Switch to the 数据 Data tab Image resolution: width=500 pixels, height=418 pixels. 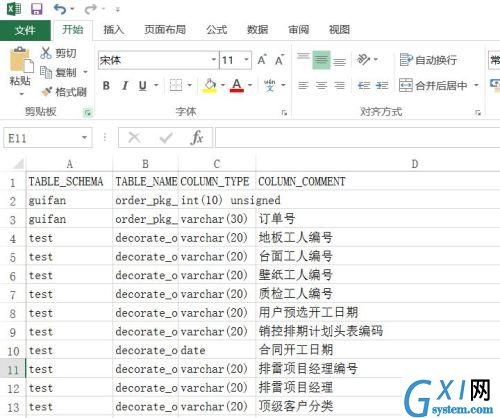257,30
